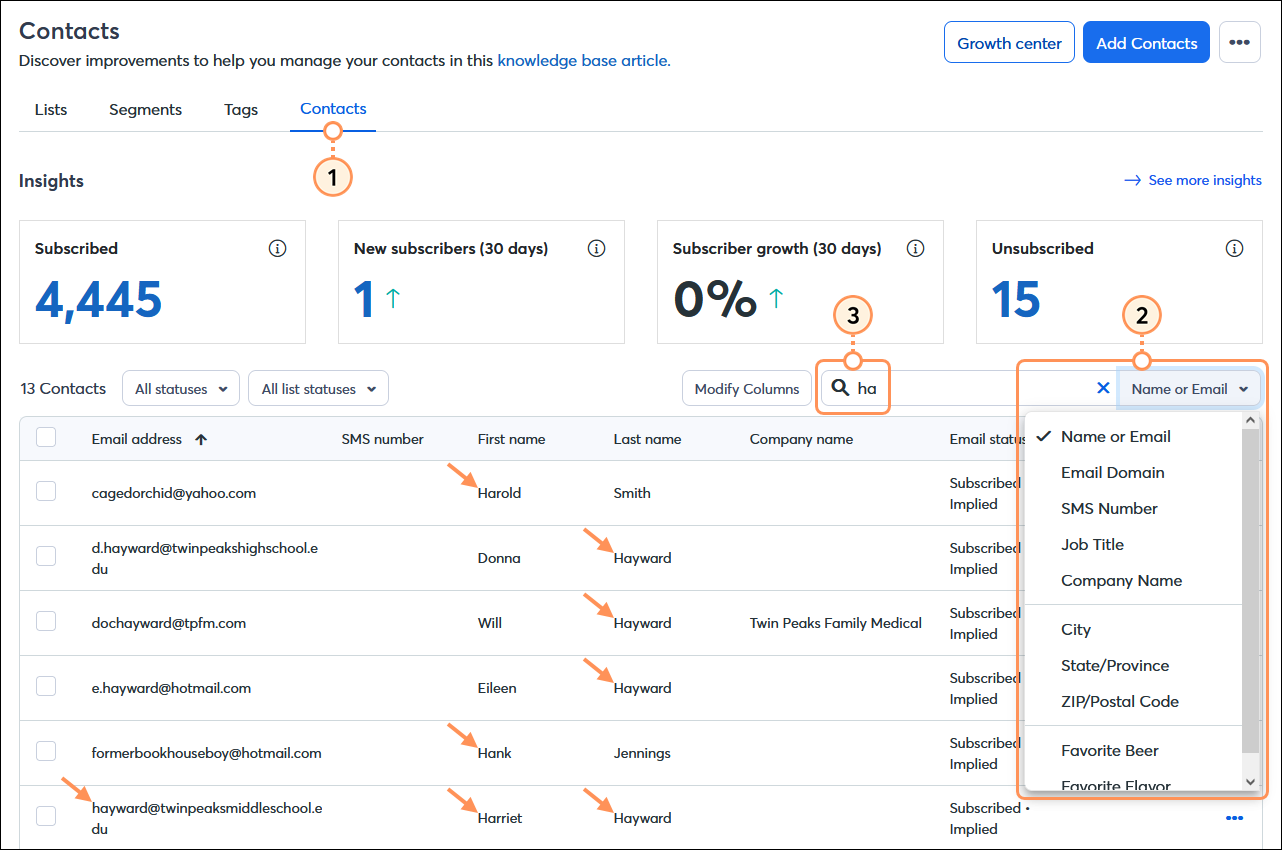Open info icon on New subscribers card
Image resolution: width=1282 pixels, height=850 pixels.
(597, 248)
